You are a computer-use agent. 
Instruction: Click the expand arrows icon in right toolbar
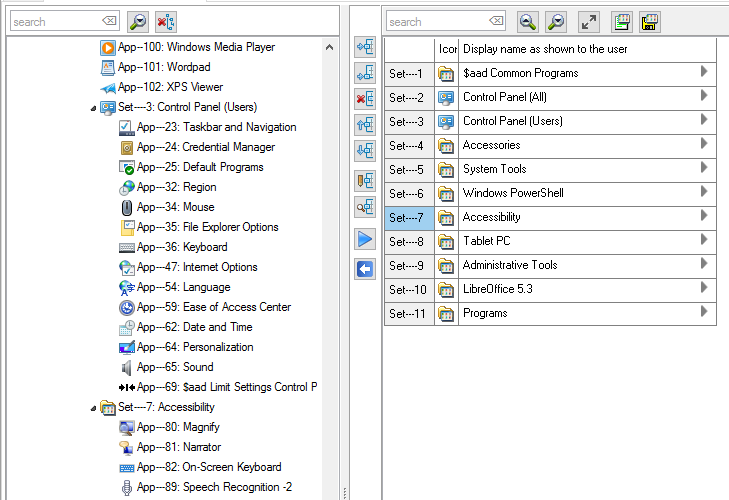click(x=589, y=21)
